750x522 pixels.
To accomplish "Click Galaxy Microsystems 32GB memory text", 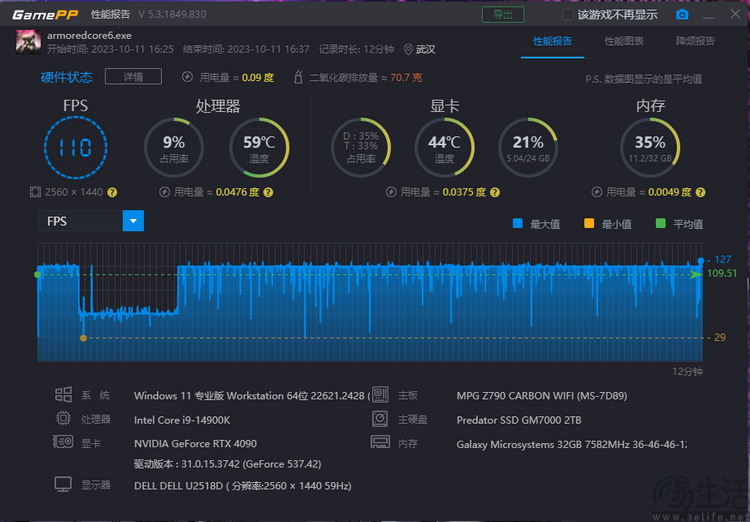I will (572, 444).
